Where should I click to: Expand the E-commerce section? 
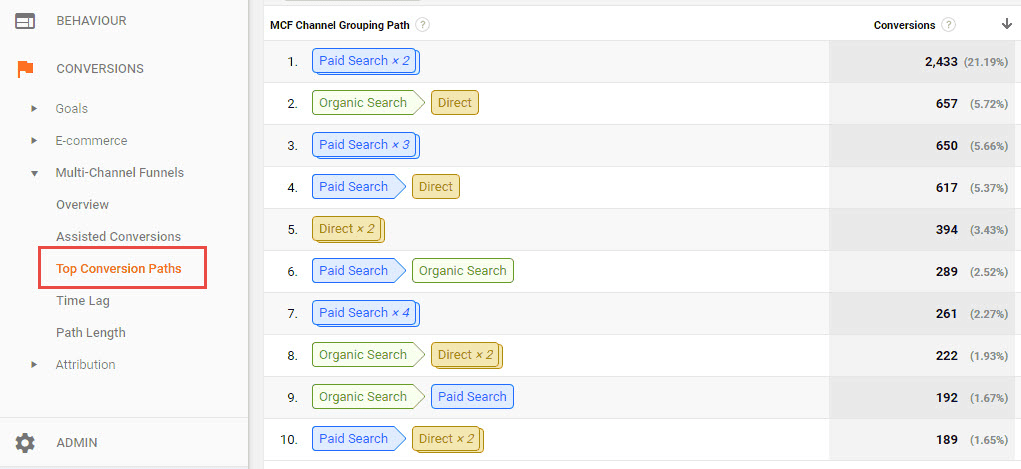point(35,141)
